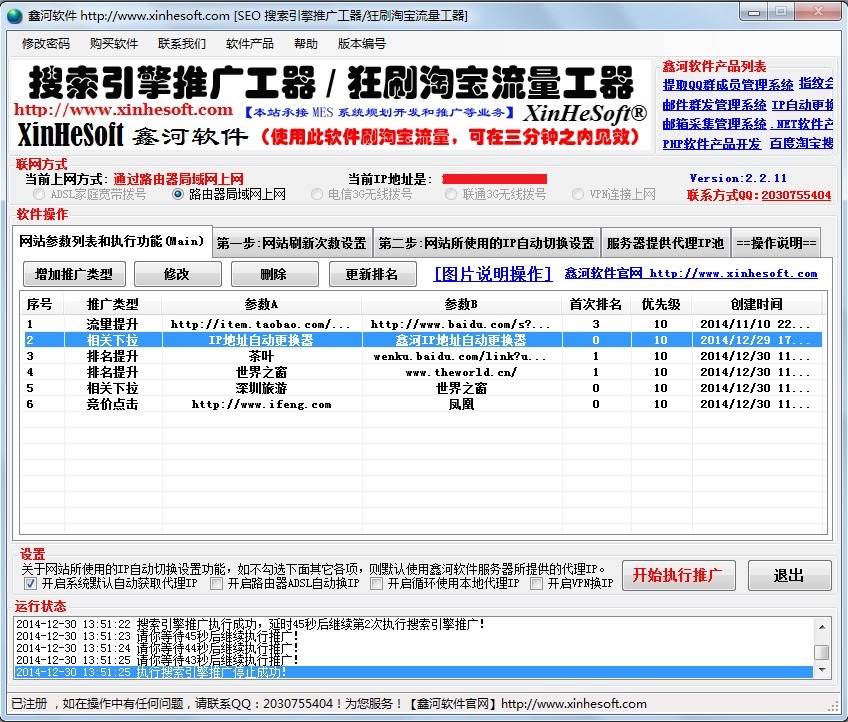The width and height of the screenshot is (848, 722).
Task: Select row 4 with www.theworld.cn/
Action: (421, 372)
